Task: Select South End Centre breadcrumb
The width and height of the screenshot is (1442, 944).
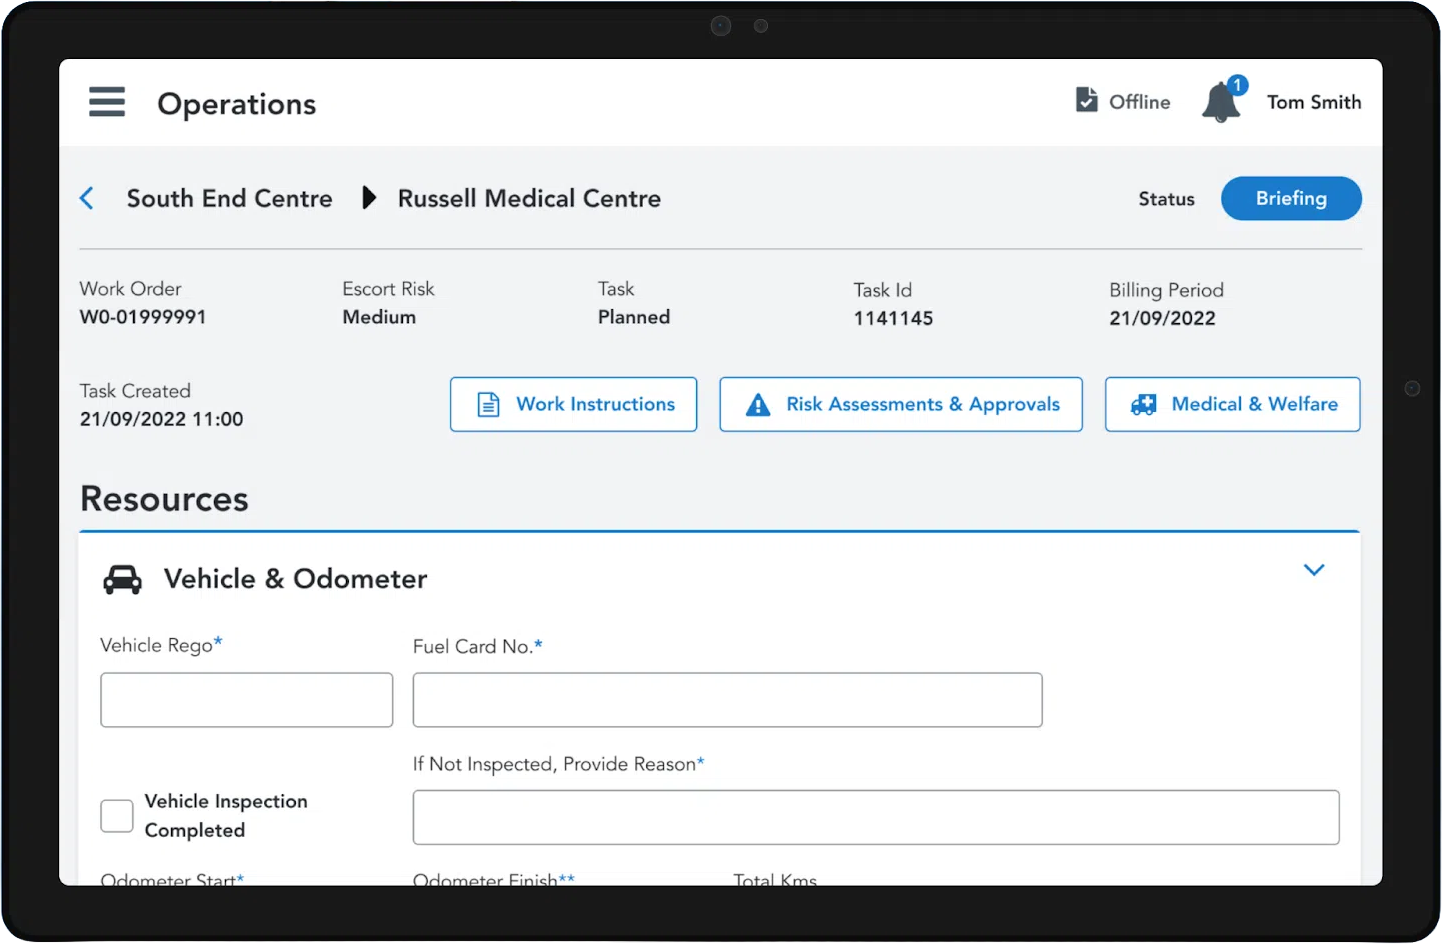Action: tap(229, 198)
